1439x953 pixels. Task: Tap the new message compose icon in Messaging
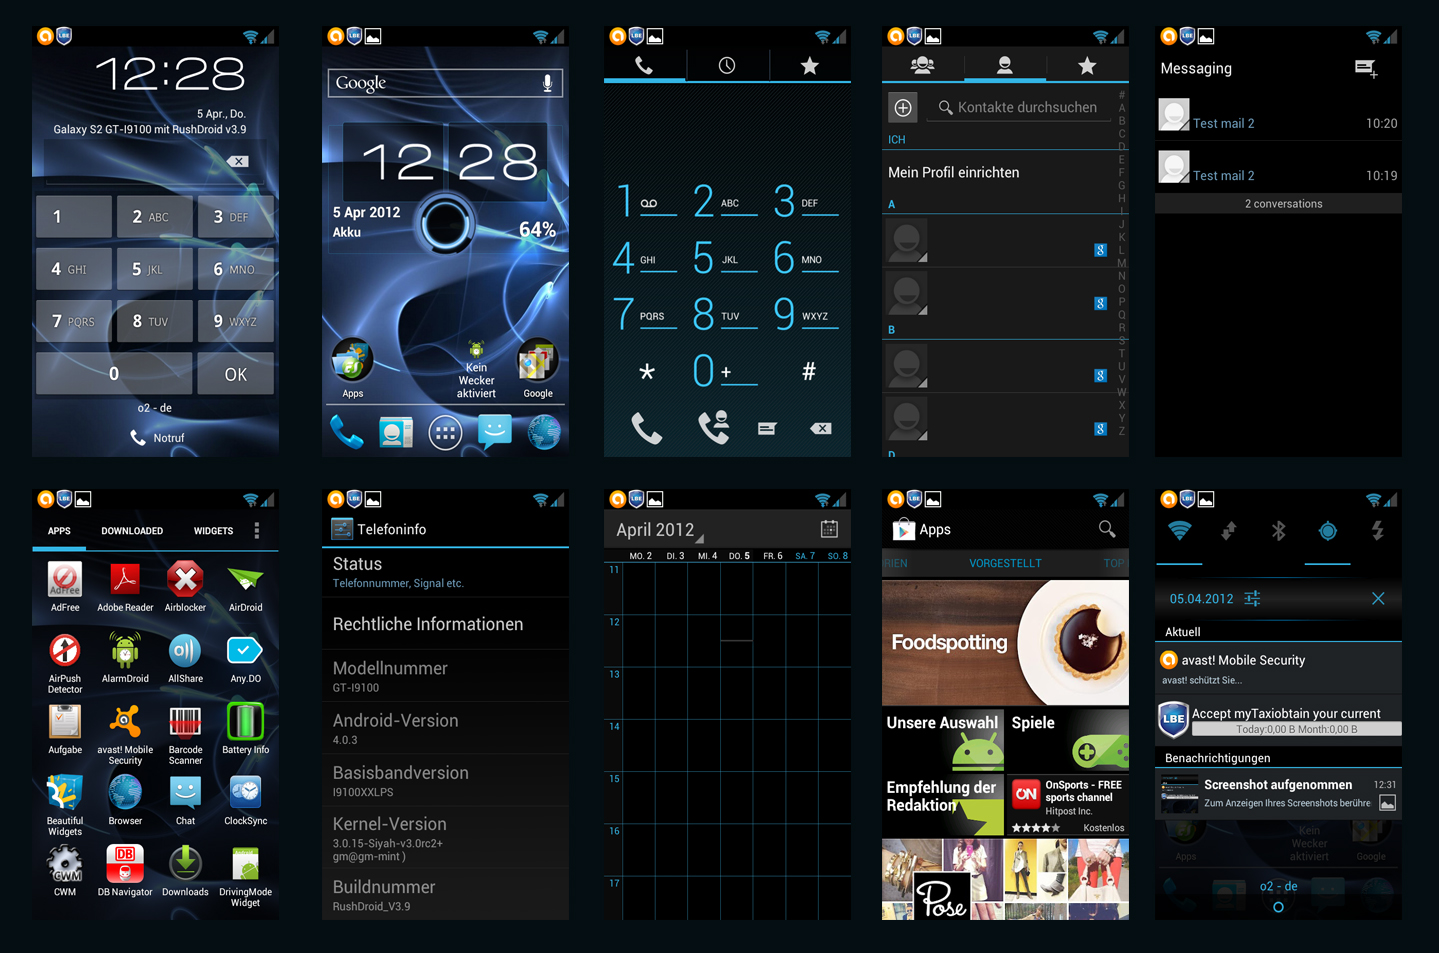coord(1366,68)
